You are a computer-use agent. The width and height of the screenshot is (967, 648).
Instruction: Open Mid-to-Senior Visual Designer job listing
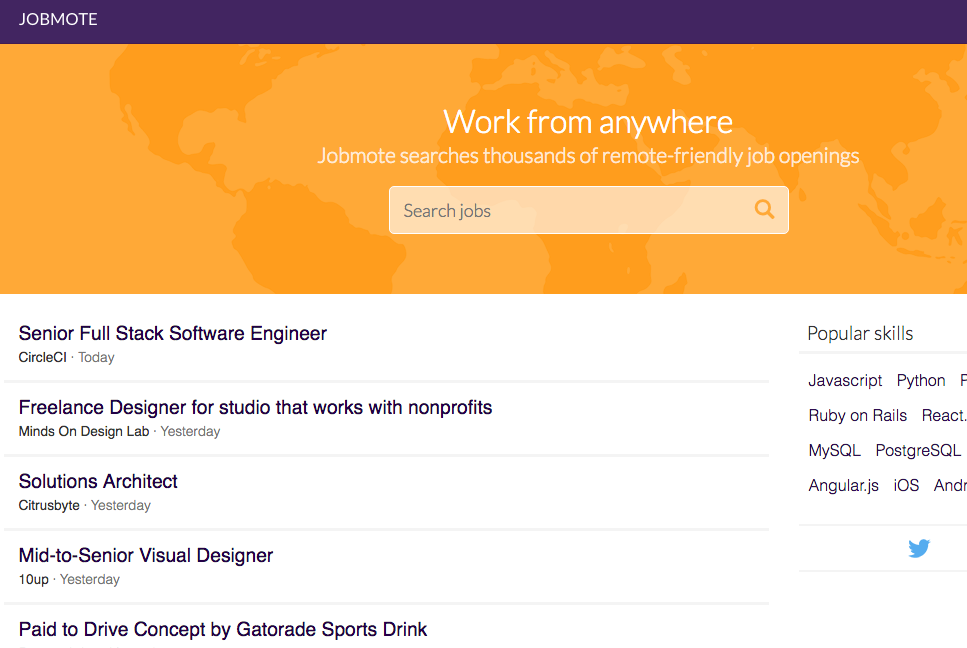pos(146,556)
